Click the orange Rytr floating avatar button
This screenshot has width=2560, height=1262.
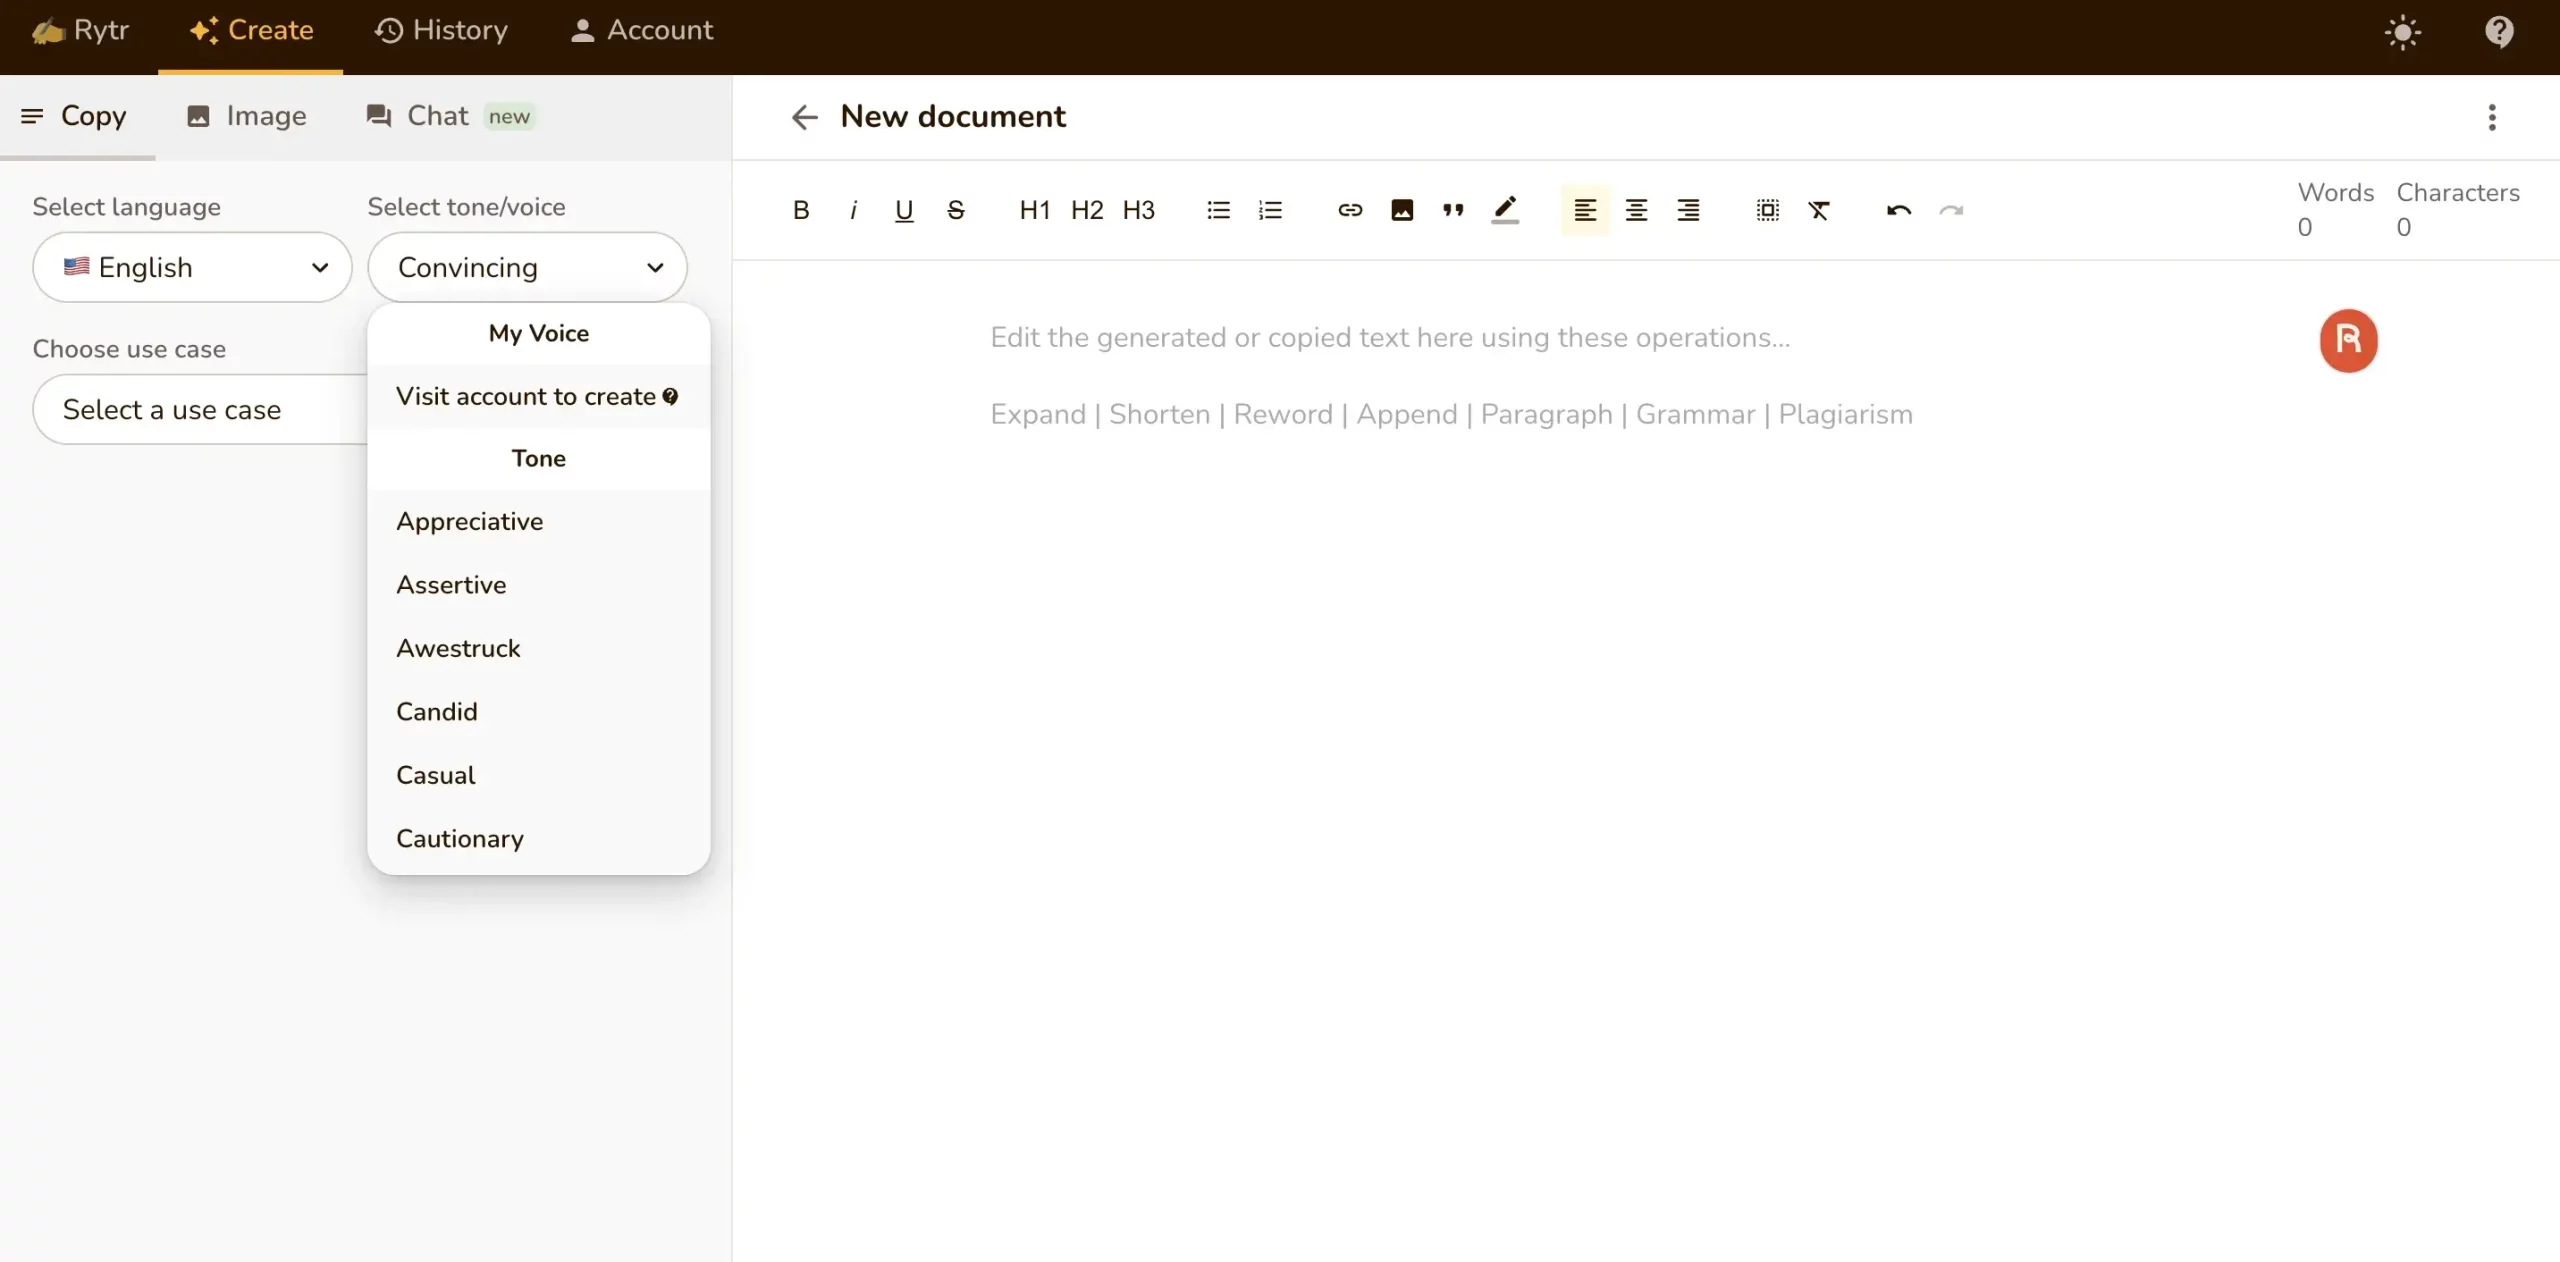pos(2348,340)
